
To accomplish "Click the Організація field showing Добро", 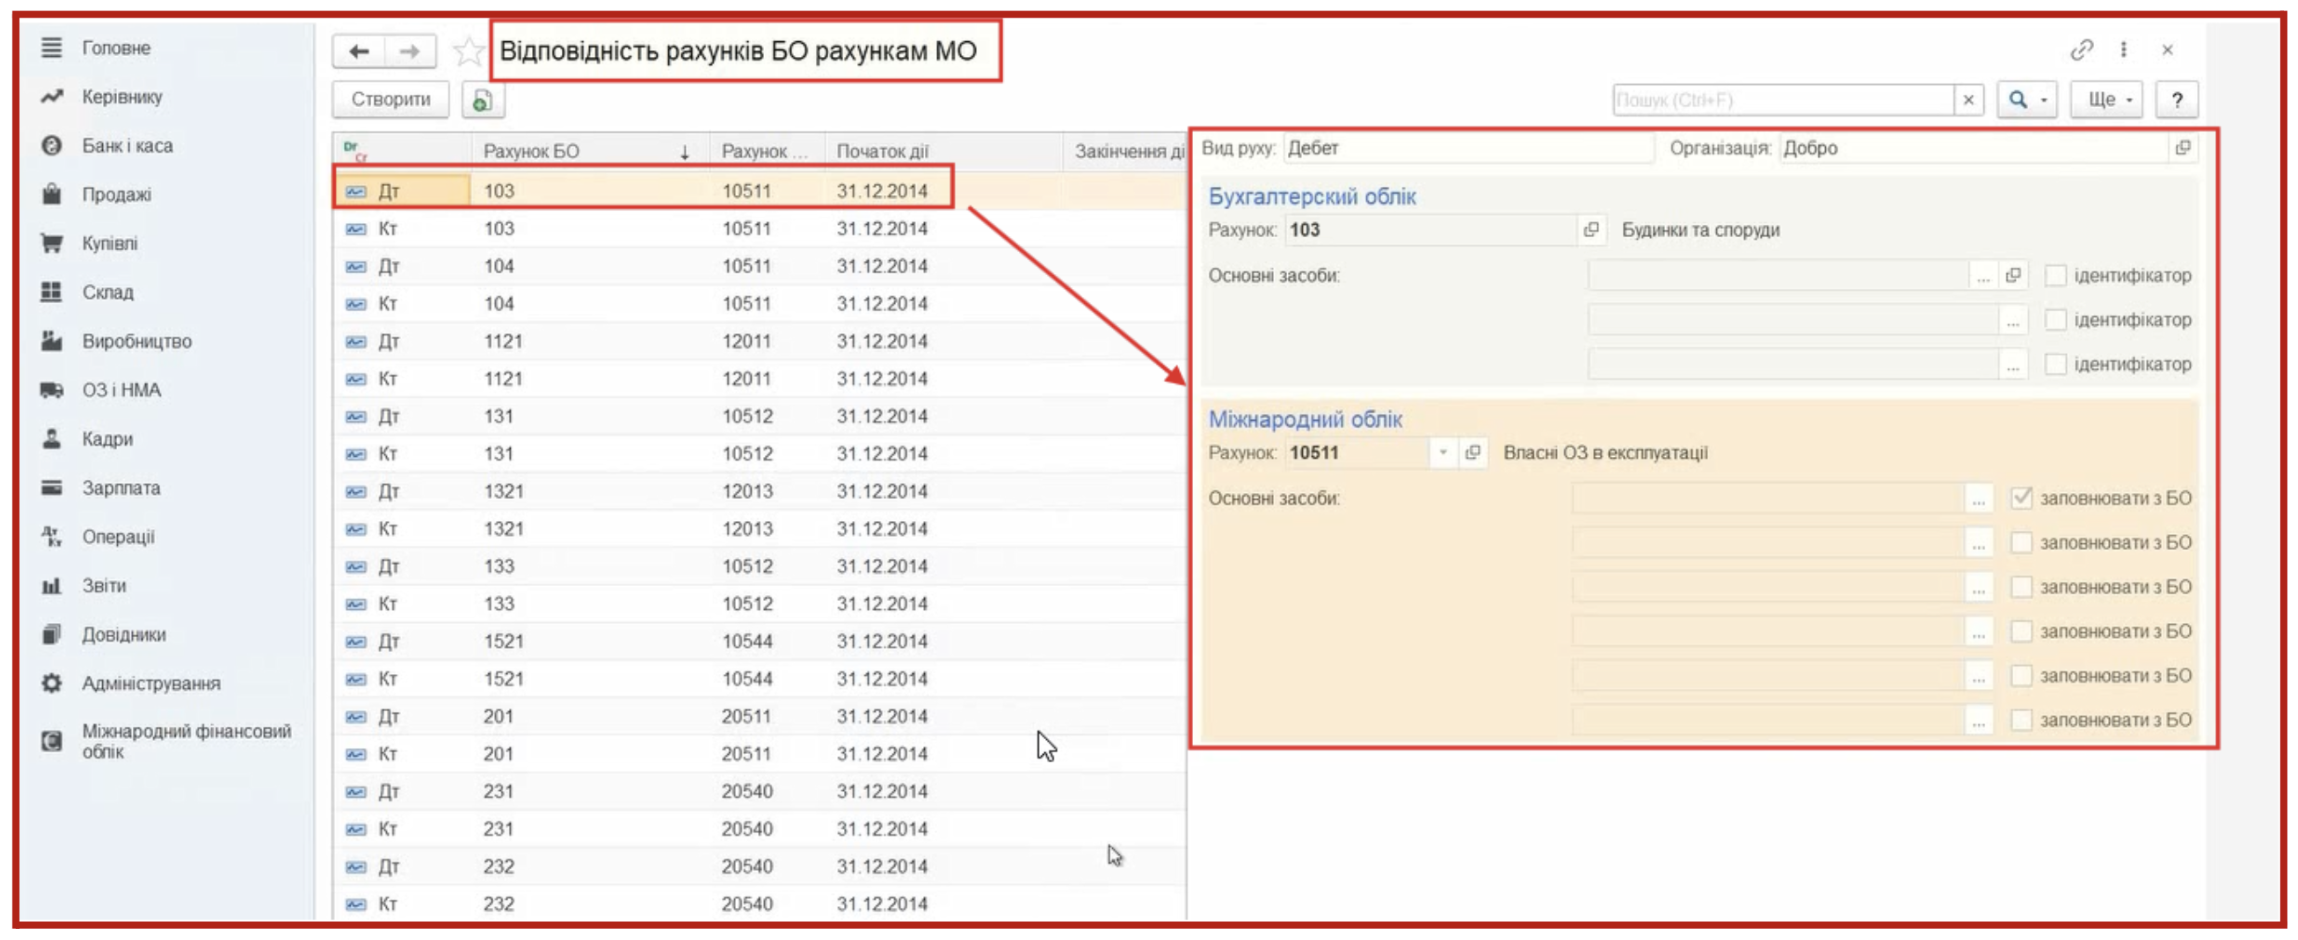I will pos(1974,148).
